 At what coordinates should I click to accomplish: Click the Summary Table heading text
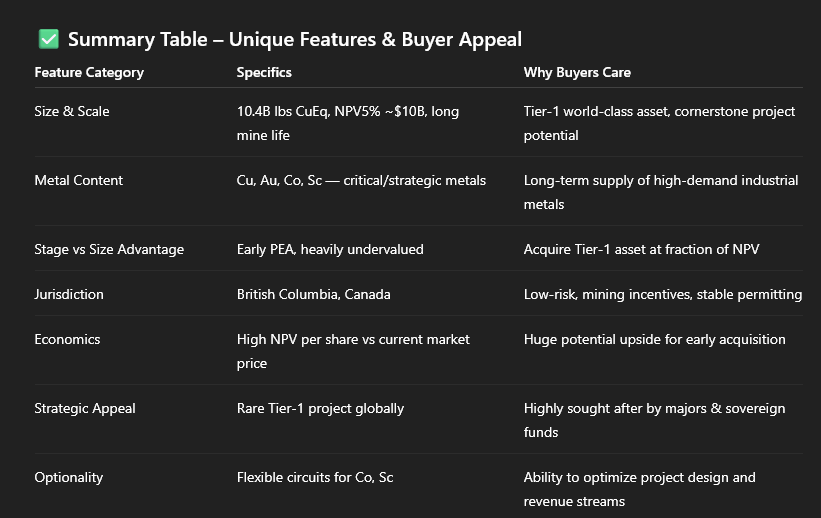coord(294,40)
